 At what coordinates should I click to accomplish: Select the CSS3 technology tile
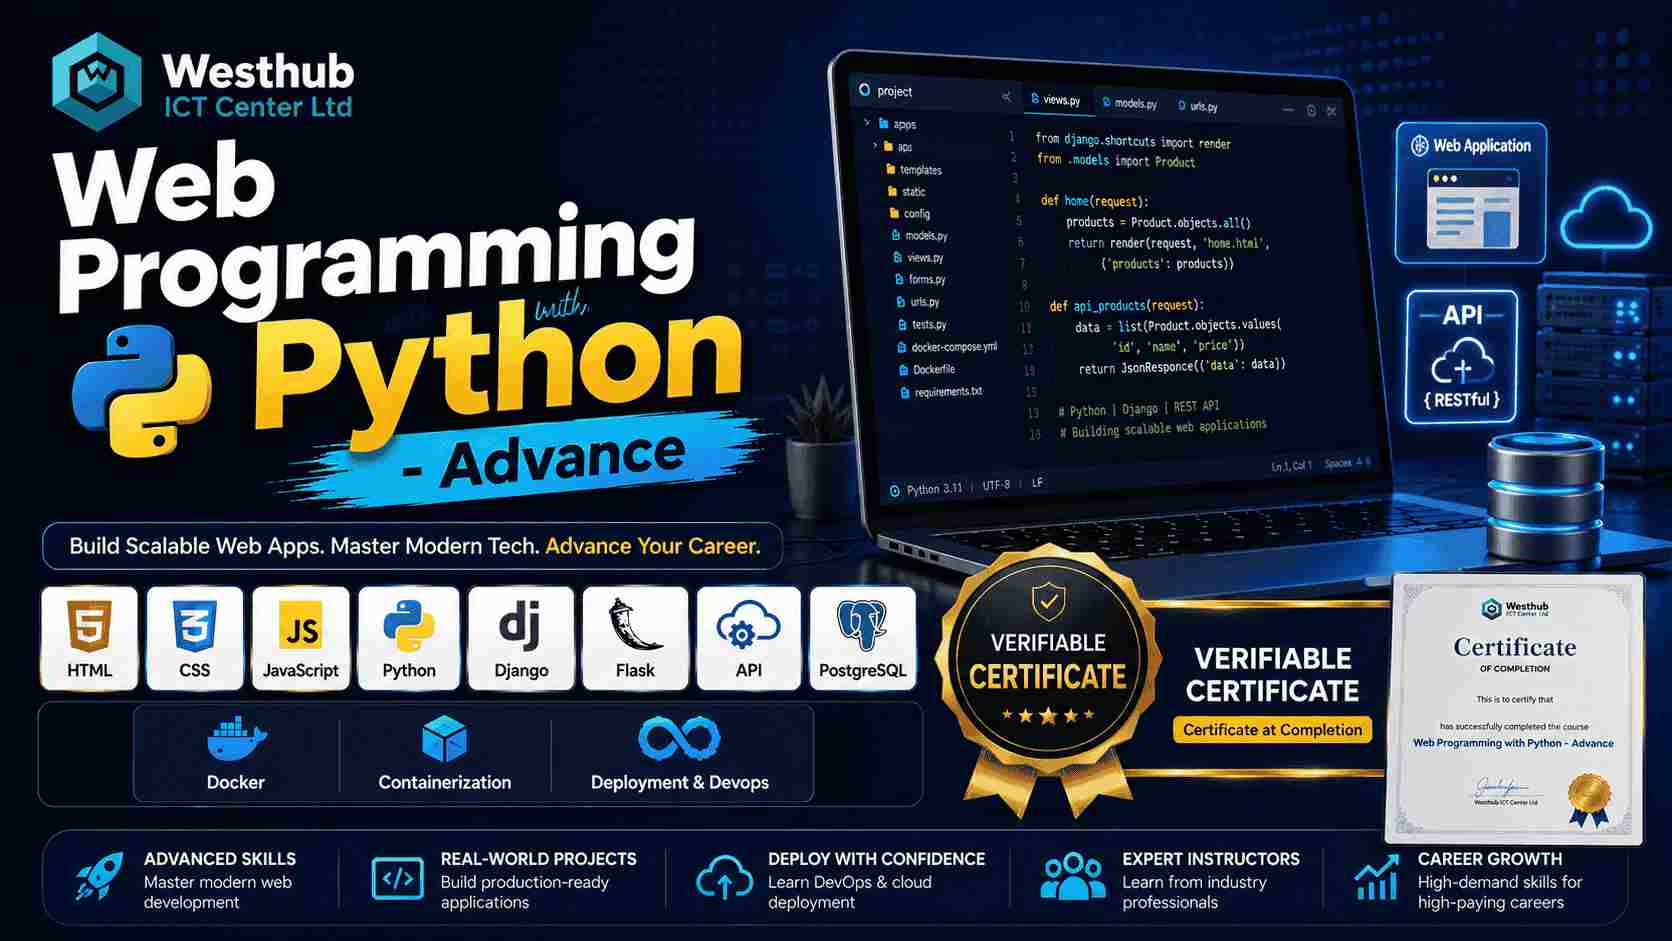[195, 638]
